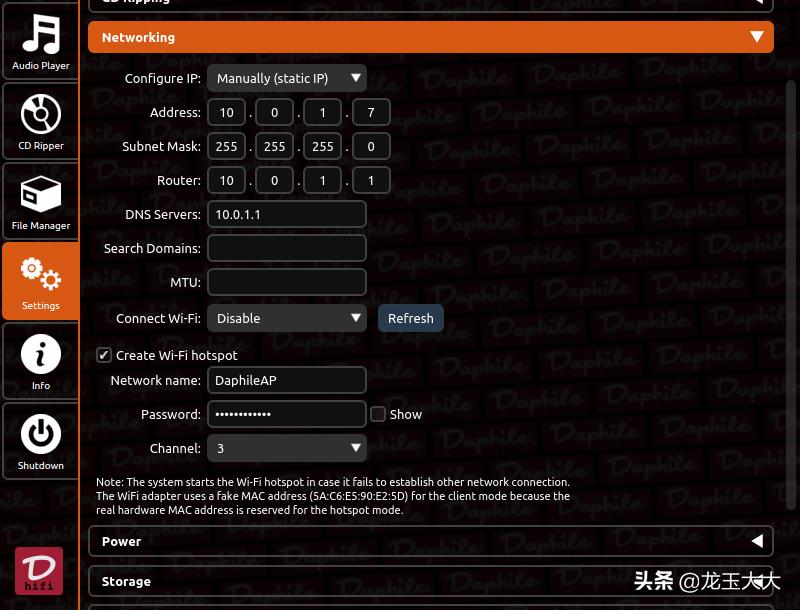The image size is (800, 610).
Task: Open the Storage section
Action: [431, 581]
